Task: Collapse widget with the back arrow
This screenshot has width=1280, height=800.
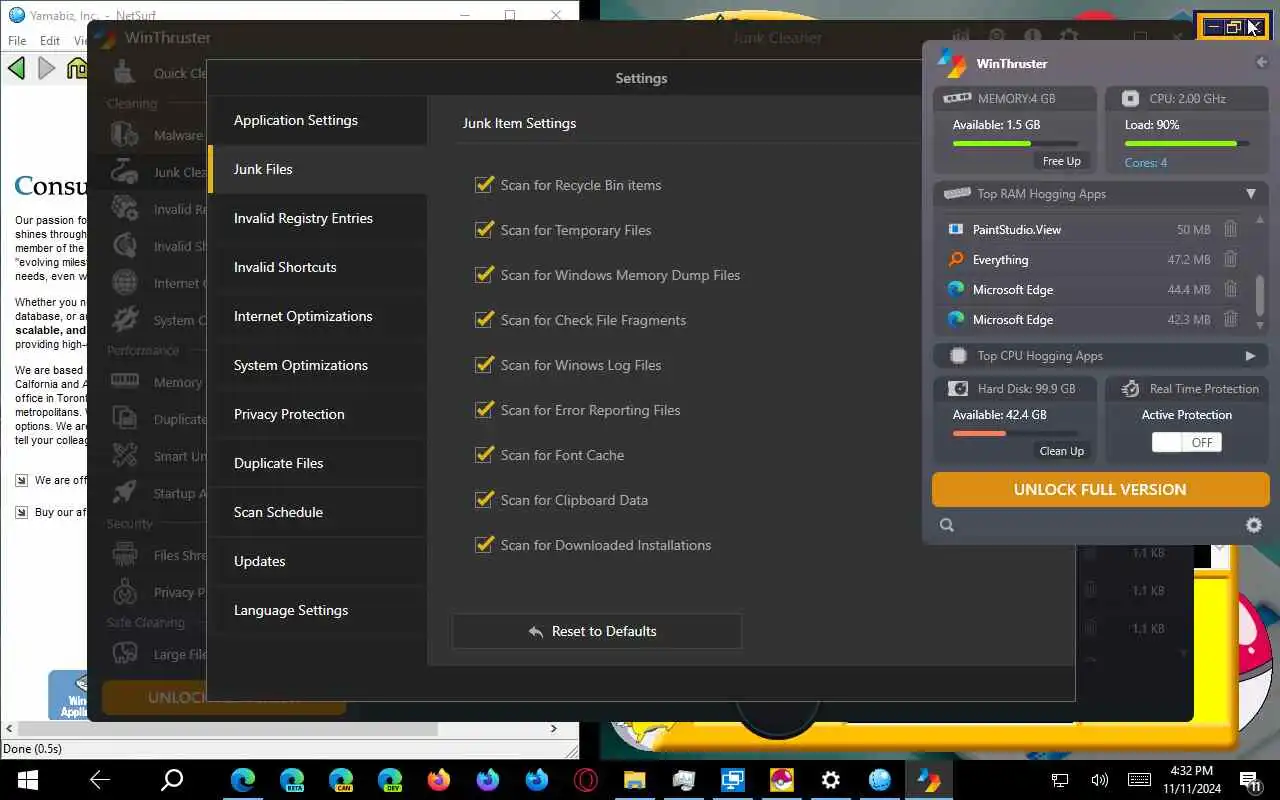Action: pyautogui.click(x=1261, y=63)
